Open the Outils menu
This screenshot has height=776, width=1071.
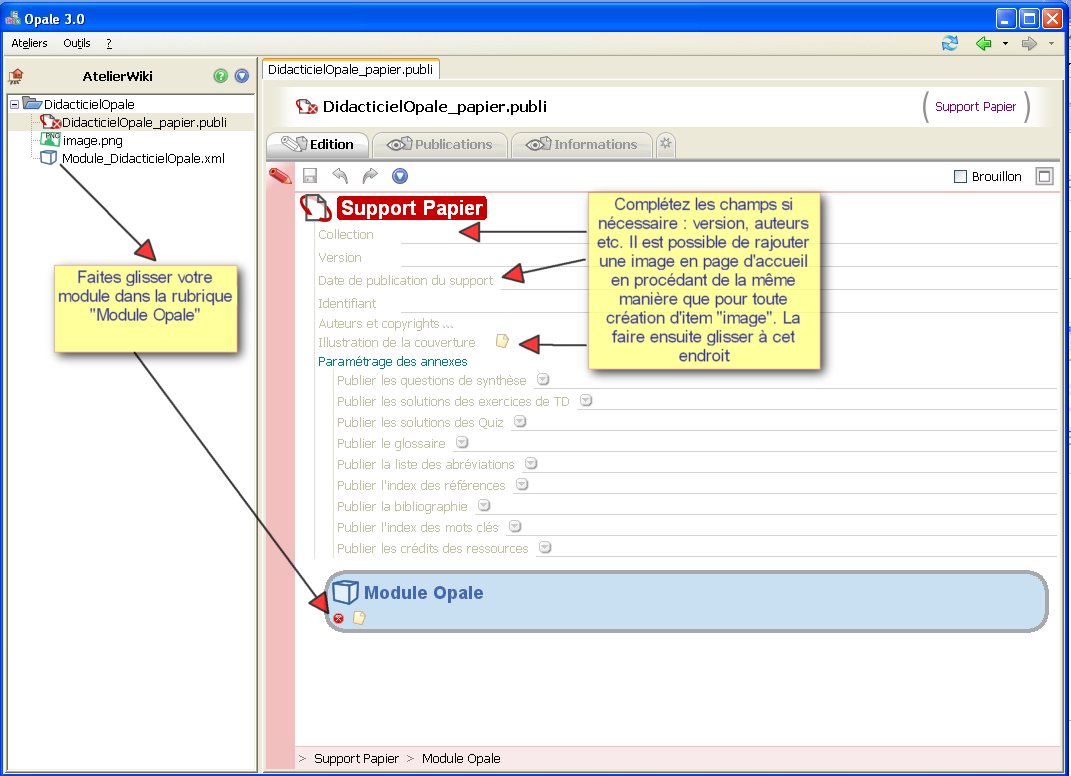[x=76, y=43]
